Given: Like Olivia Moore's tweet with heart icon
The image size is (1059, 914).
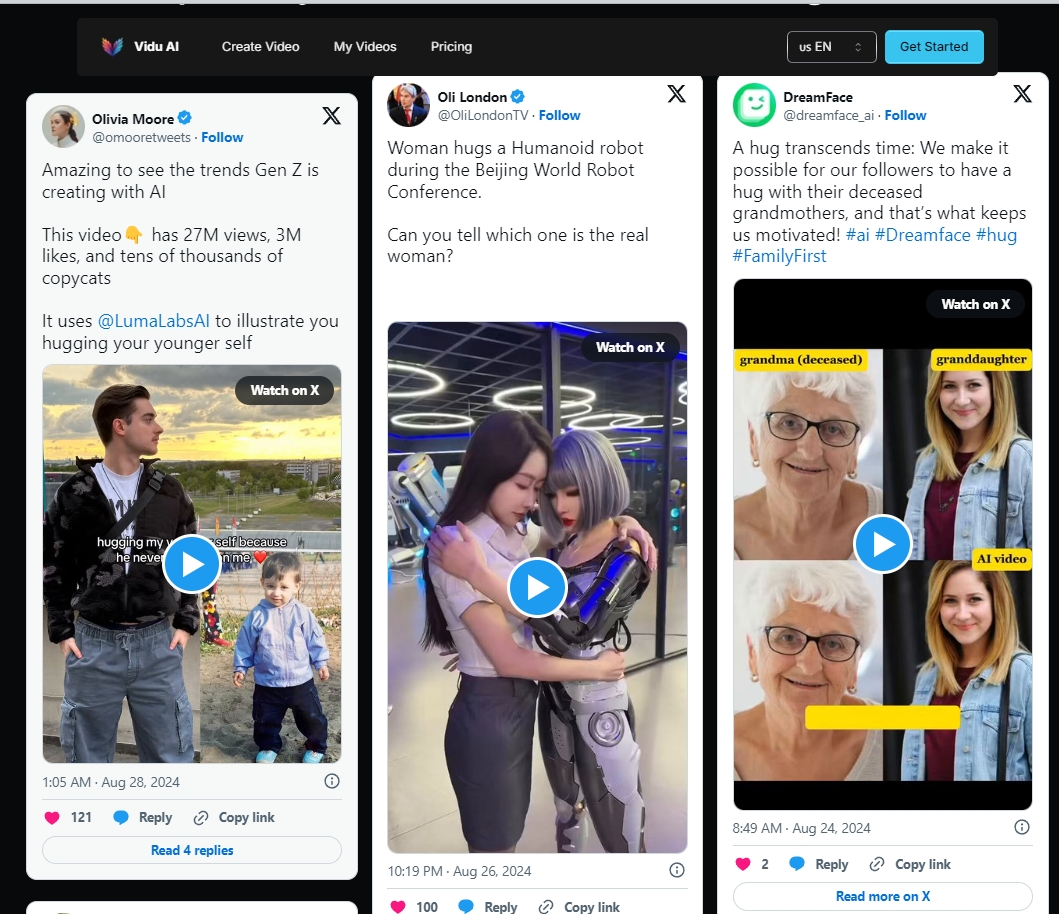Looking at the screenshot, I should 53,817.
